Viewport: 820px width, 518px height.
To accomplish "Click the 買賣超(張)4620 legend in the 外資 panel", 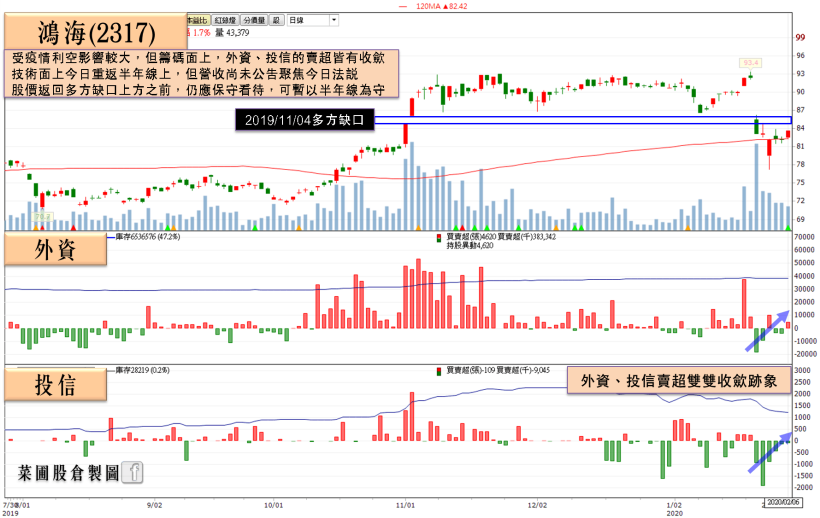I will 471,237.
